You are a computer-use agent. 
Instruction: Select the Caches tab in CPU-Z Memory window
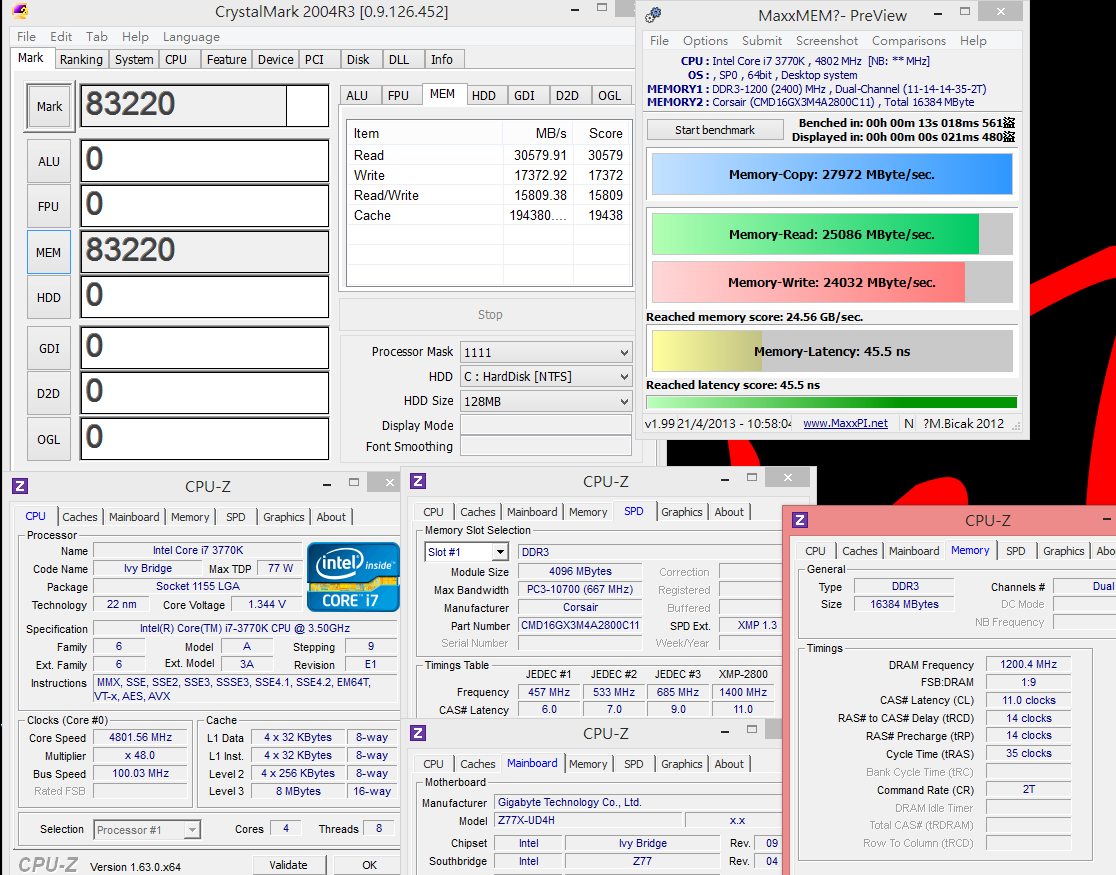pos(859,551)
